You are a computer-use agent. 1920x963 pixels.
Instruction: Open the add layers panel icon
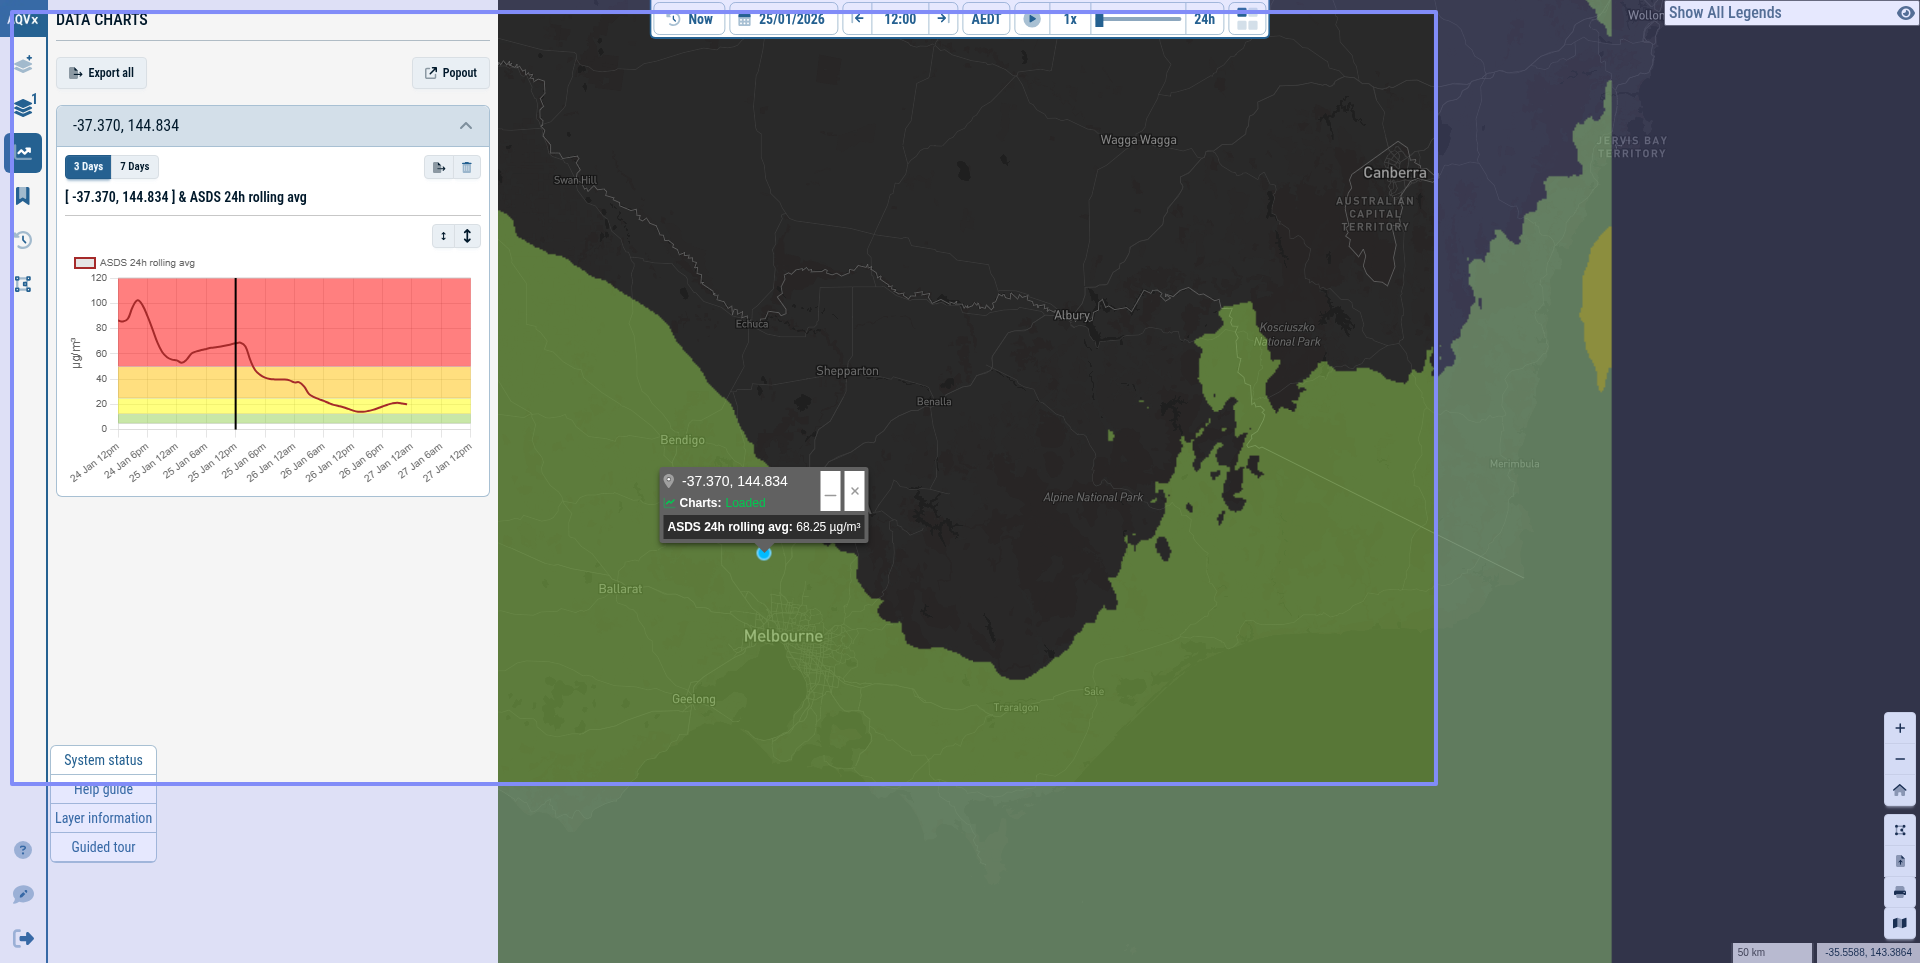pos(24,64)
